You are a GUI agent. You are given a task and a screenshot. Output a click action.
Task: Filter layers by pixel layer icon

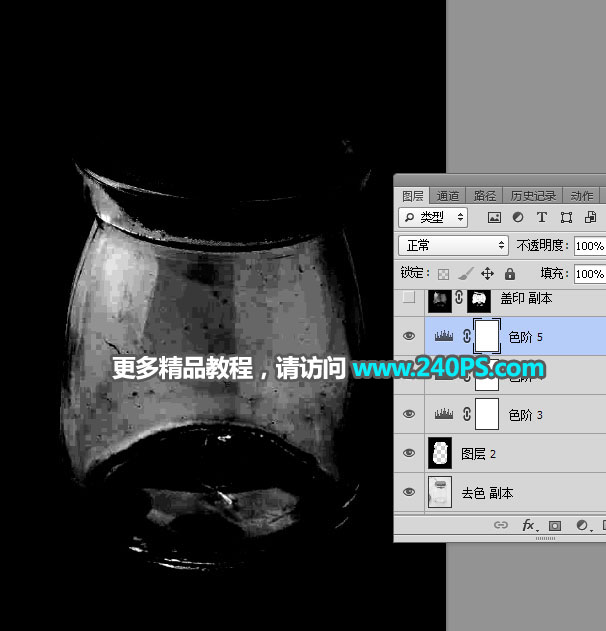pos(494,218)
